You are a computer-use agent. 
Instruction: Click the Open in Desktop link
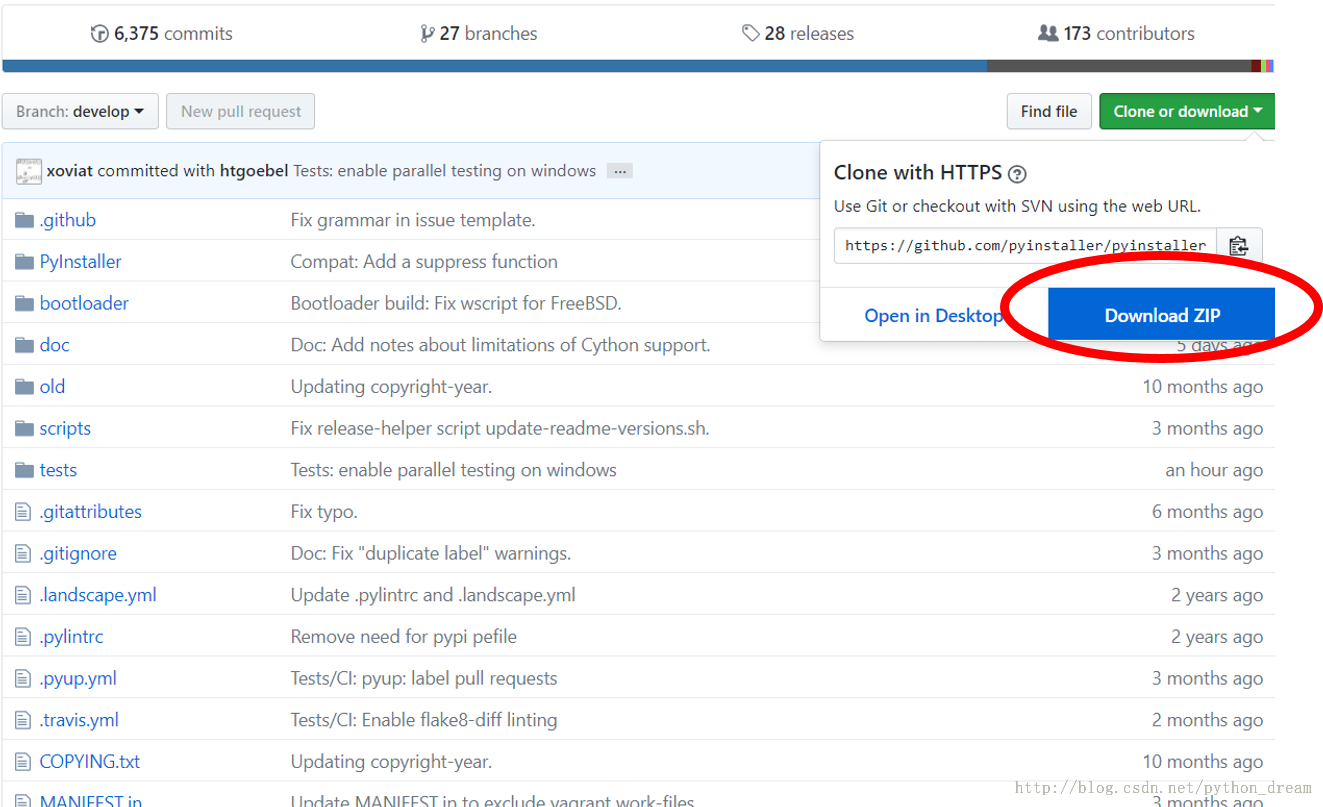pos(934,316)
